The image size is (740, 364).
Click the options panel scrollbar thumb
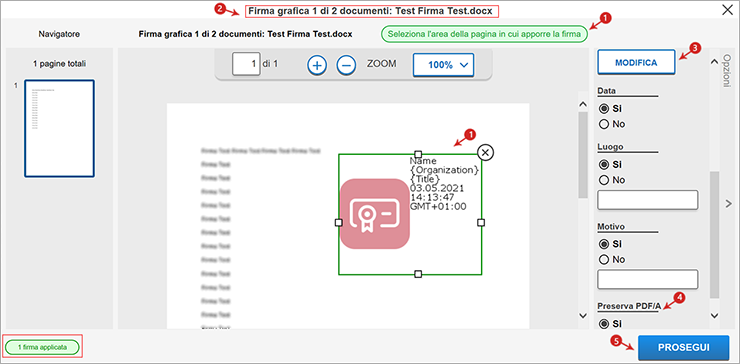point(715,235)
